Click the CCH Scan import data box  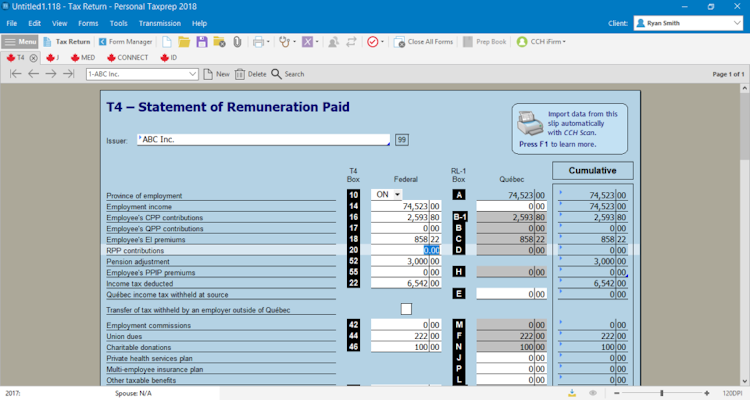coord(570,129)
